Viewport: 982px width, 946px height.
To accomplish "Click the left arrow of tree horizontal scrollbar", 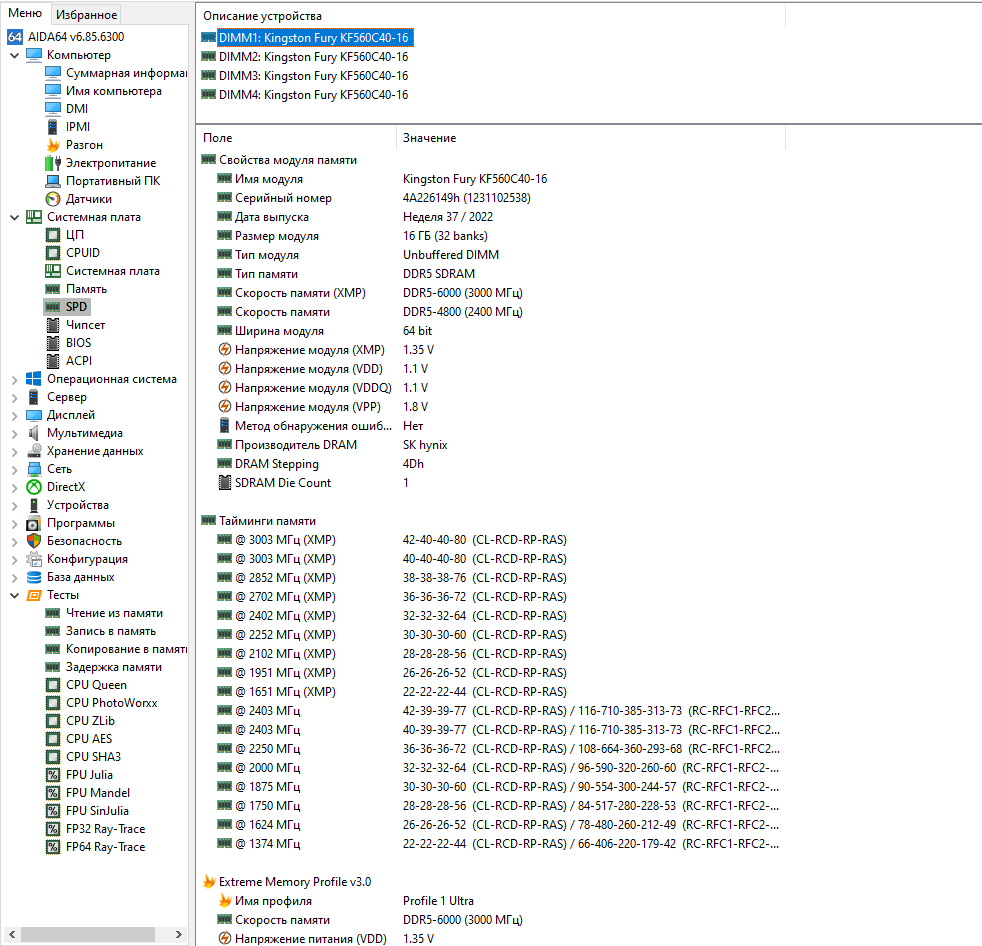I will click(12, 934).
